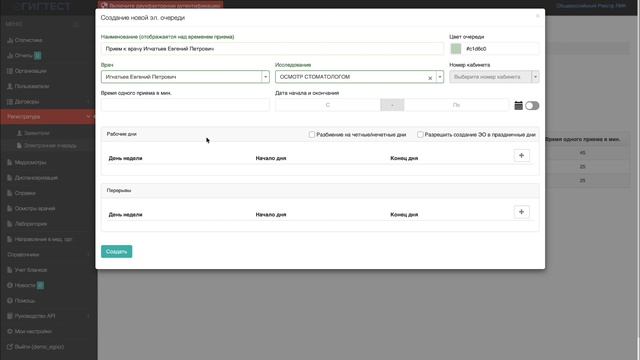Viewport: 640px width, 360px height.
Task: Click the queue color hex code field
Action: (501, 49)
